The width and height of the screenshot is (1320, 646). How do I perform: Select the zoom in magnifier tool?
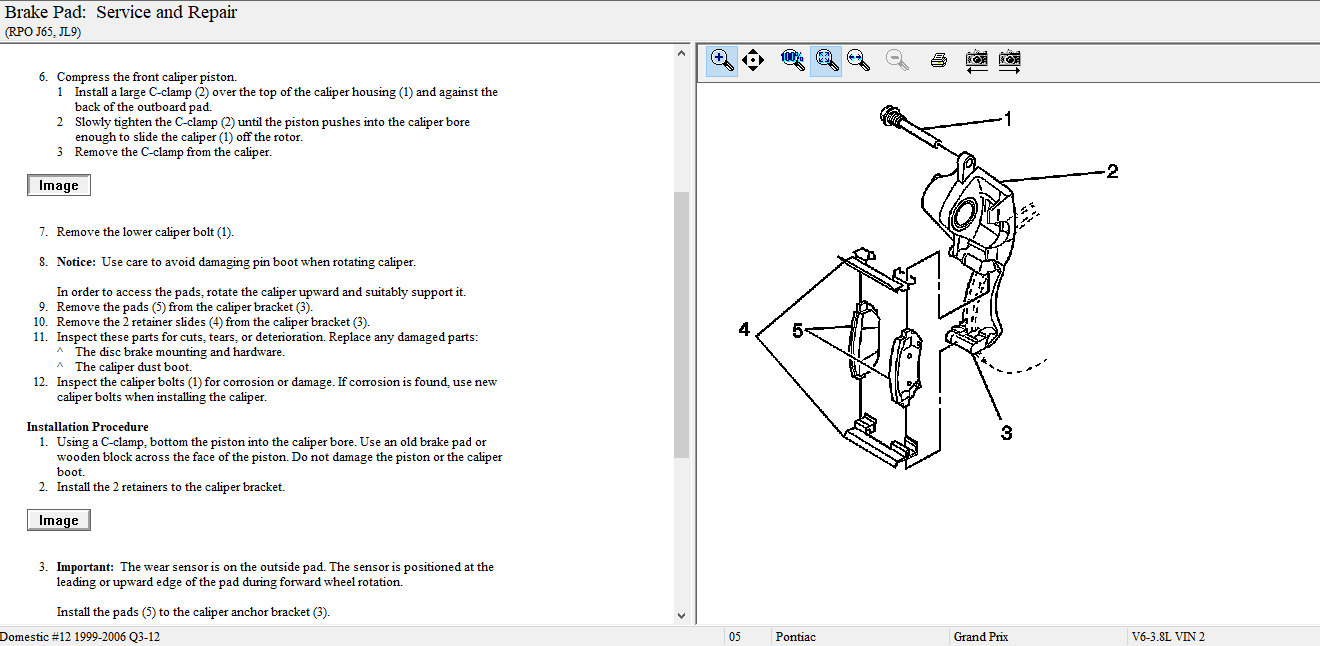point(721,60)
